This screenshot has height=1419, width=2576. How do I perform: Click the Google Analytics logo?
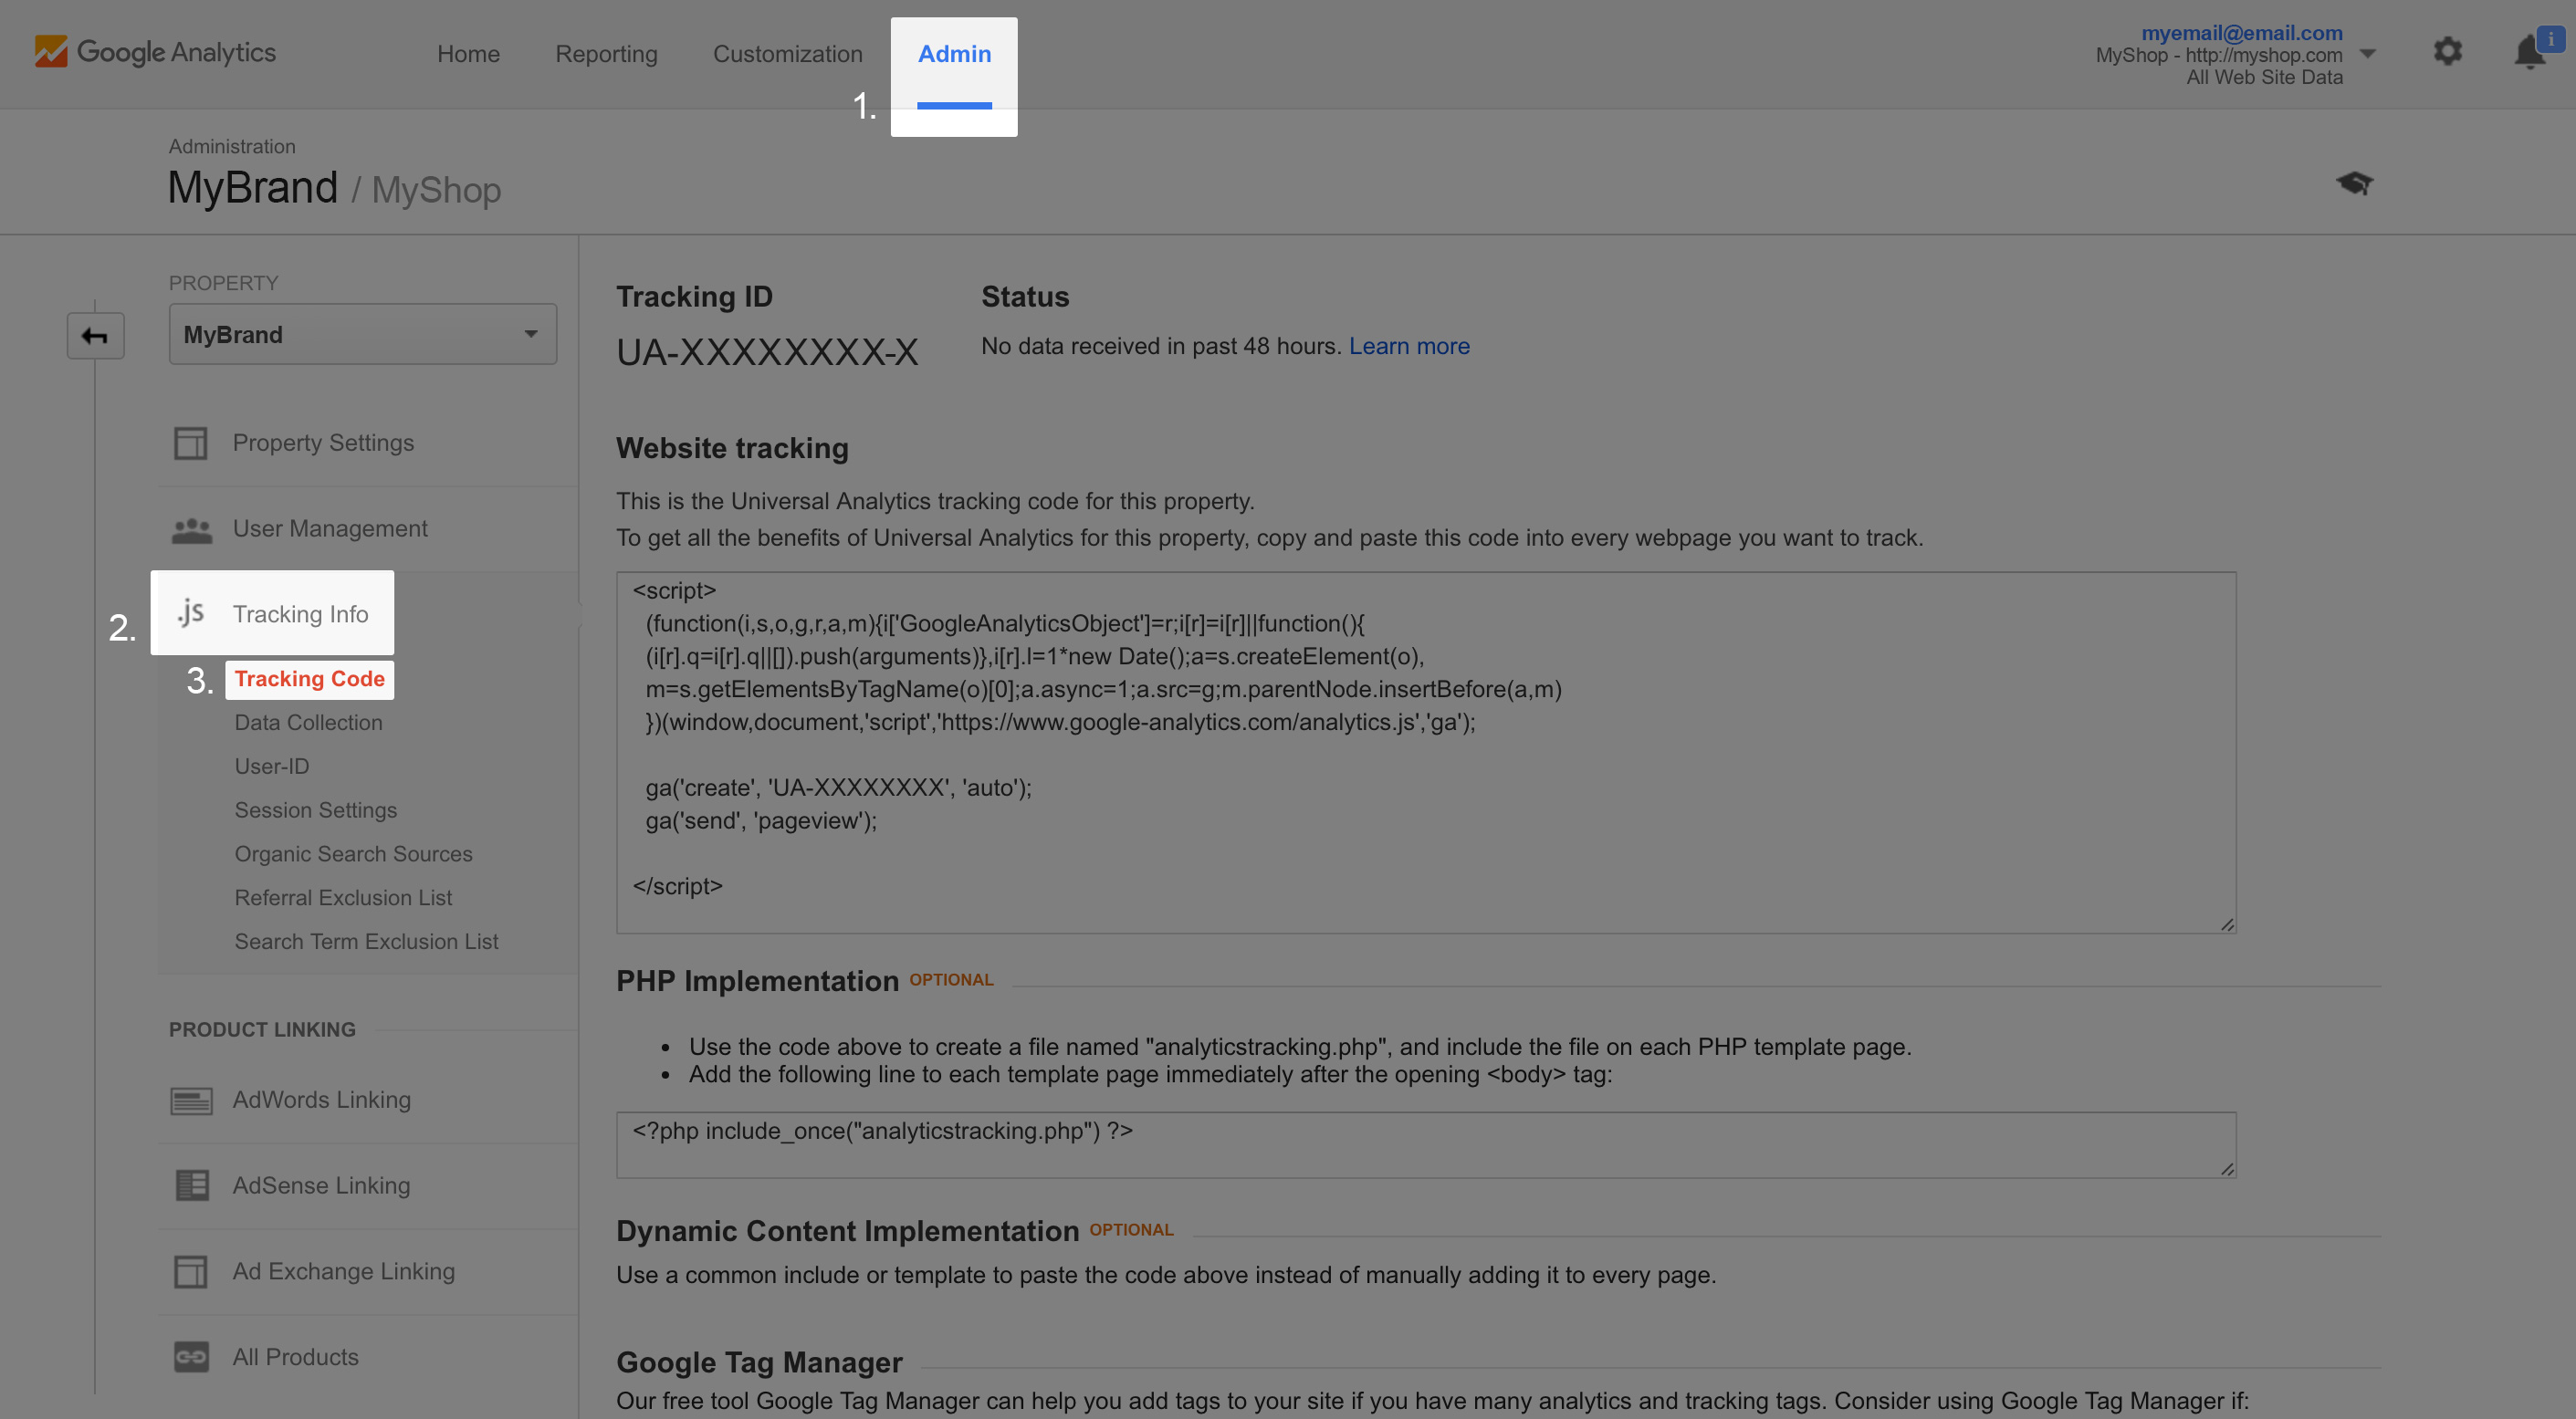155,52
